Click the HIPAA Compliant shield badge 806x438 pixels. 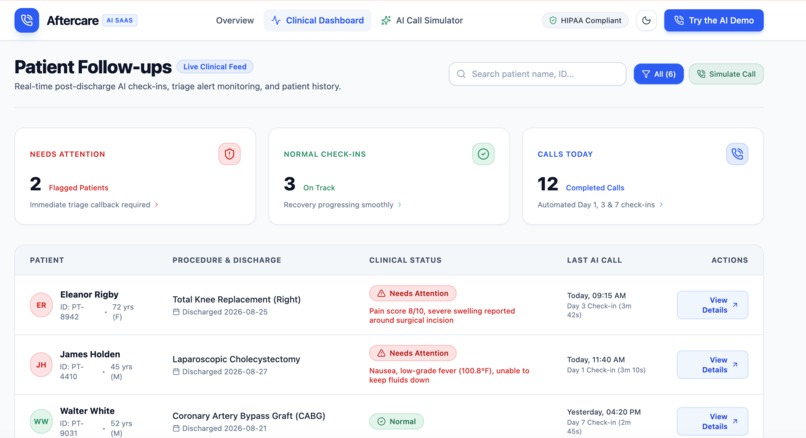pos(585,21)
